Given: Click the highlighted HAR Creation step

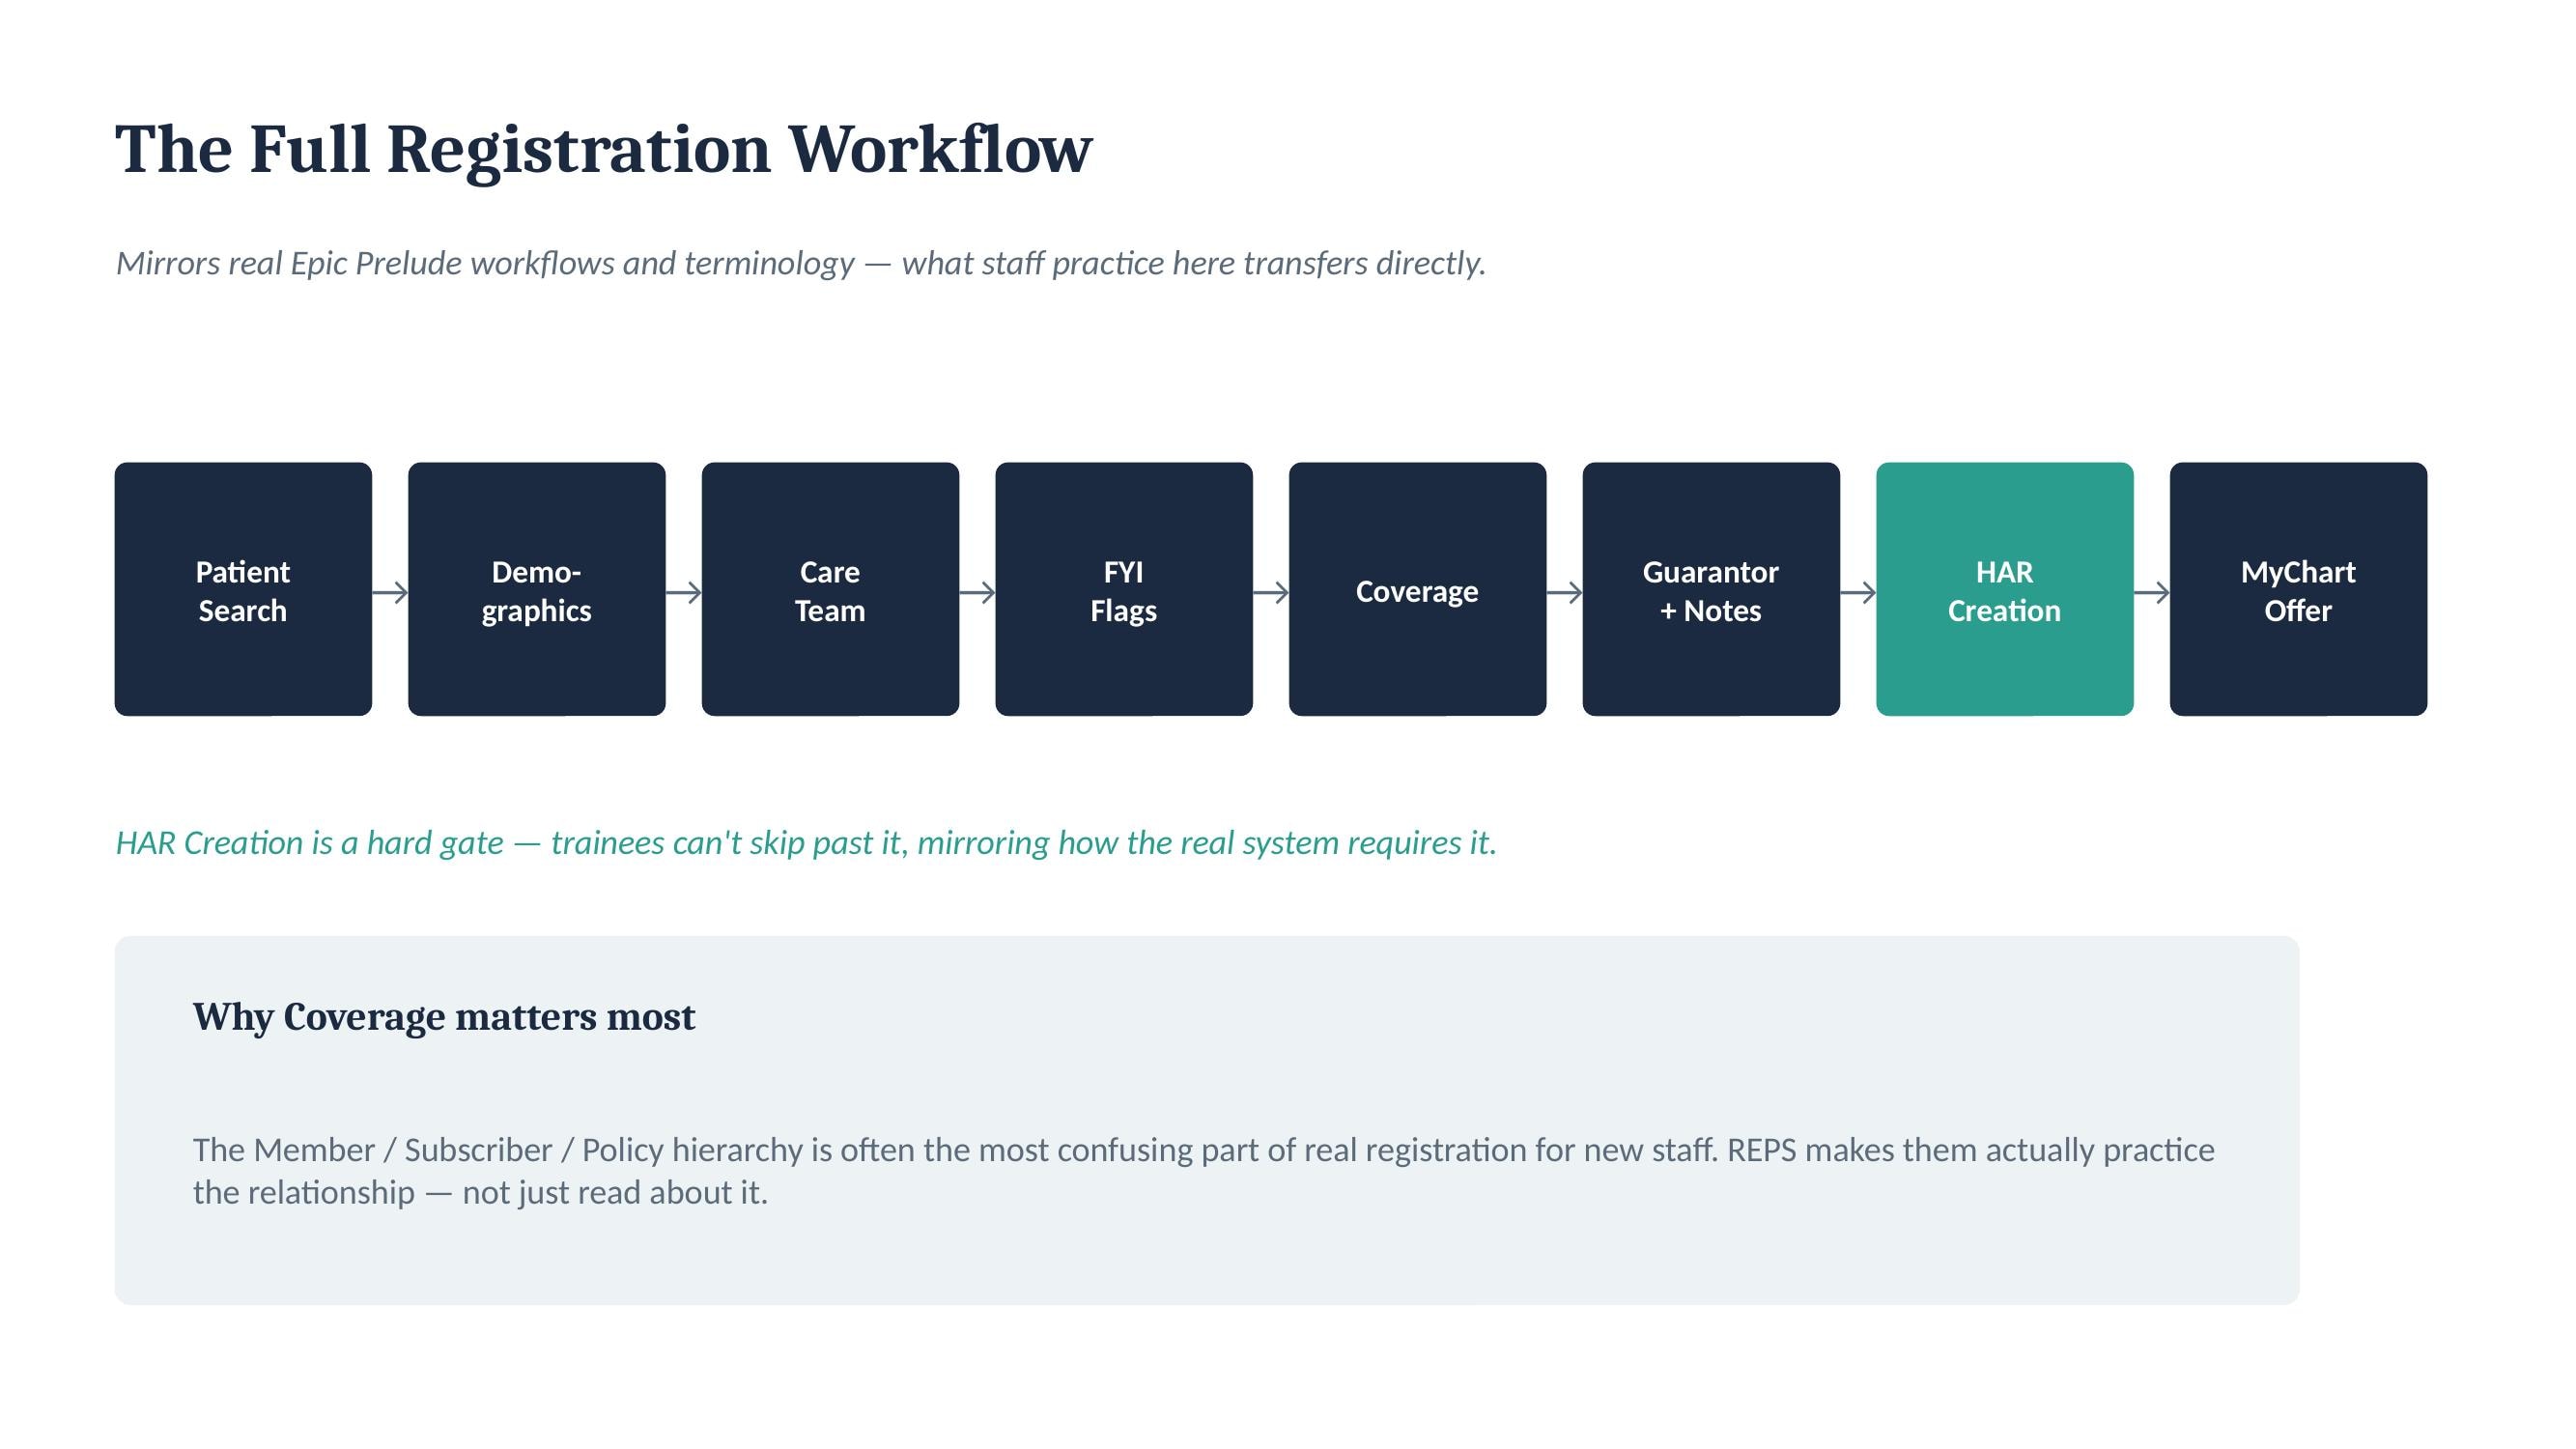Looking at the screenshot, I should [x=2005, y=589].
